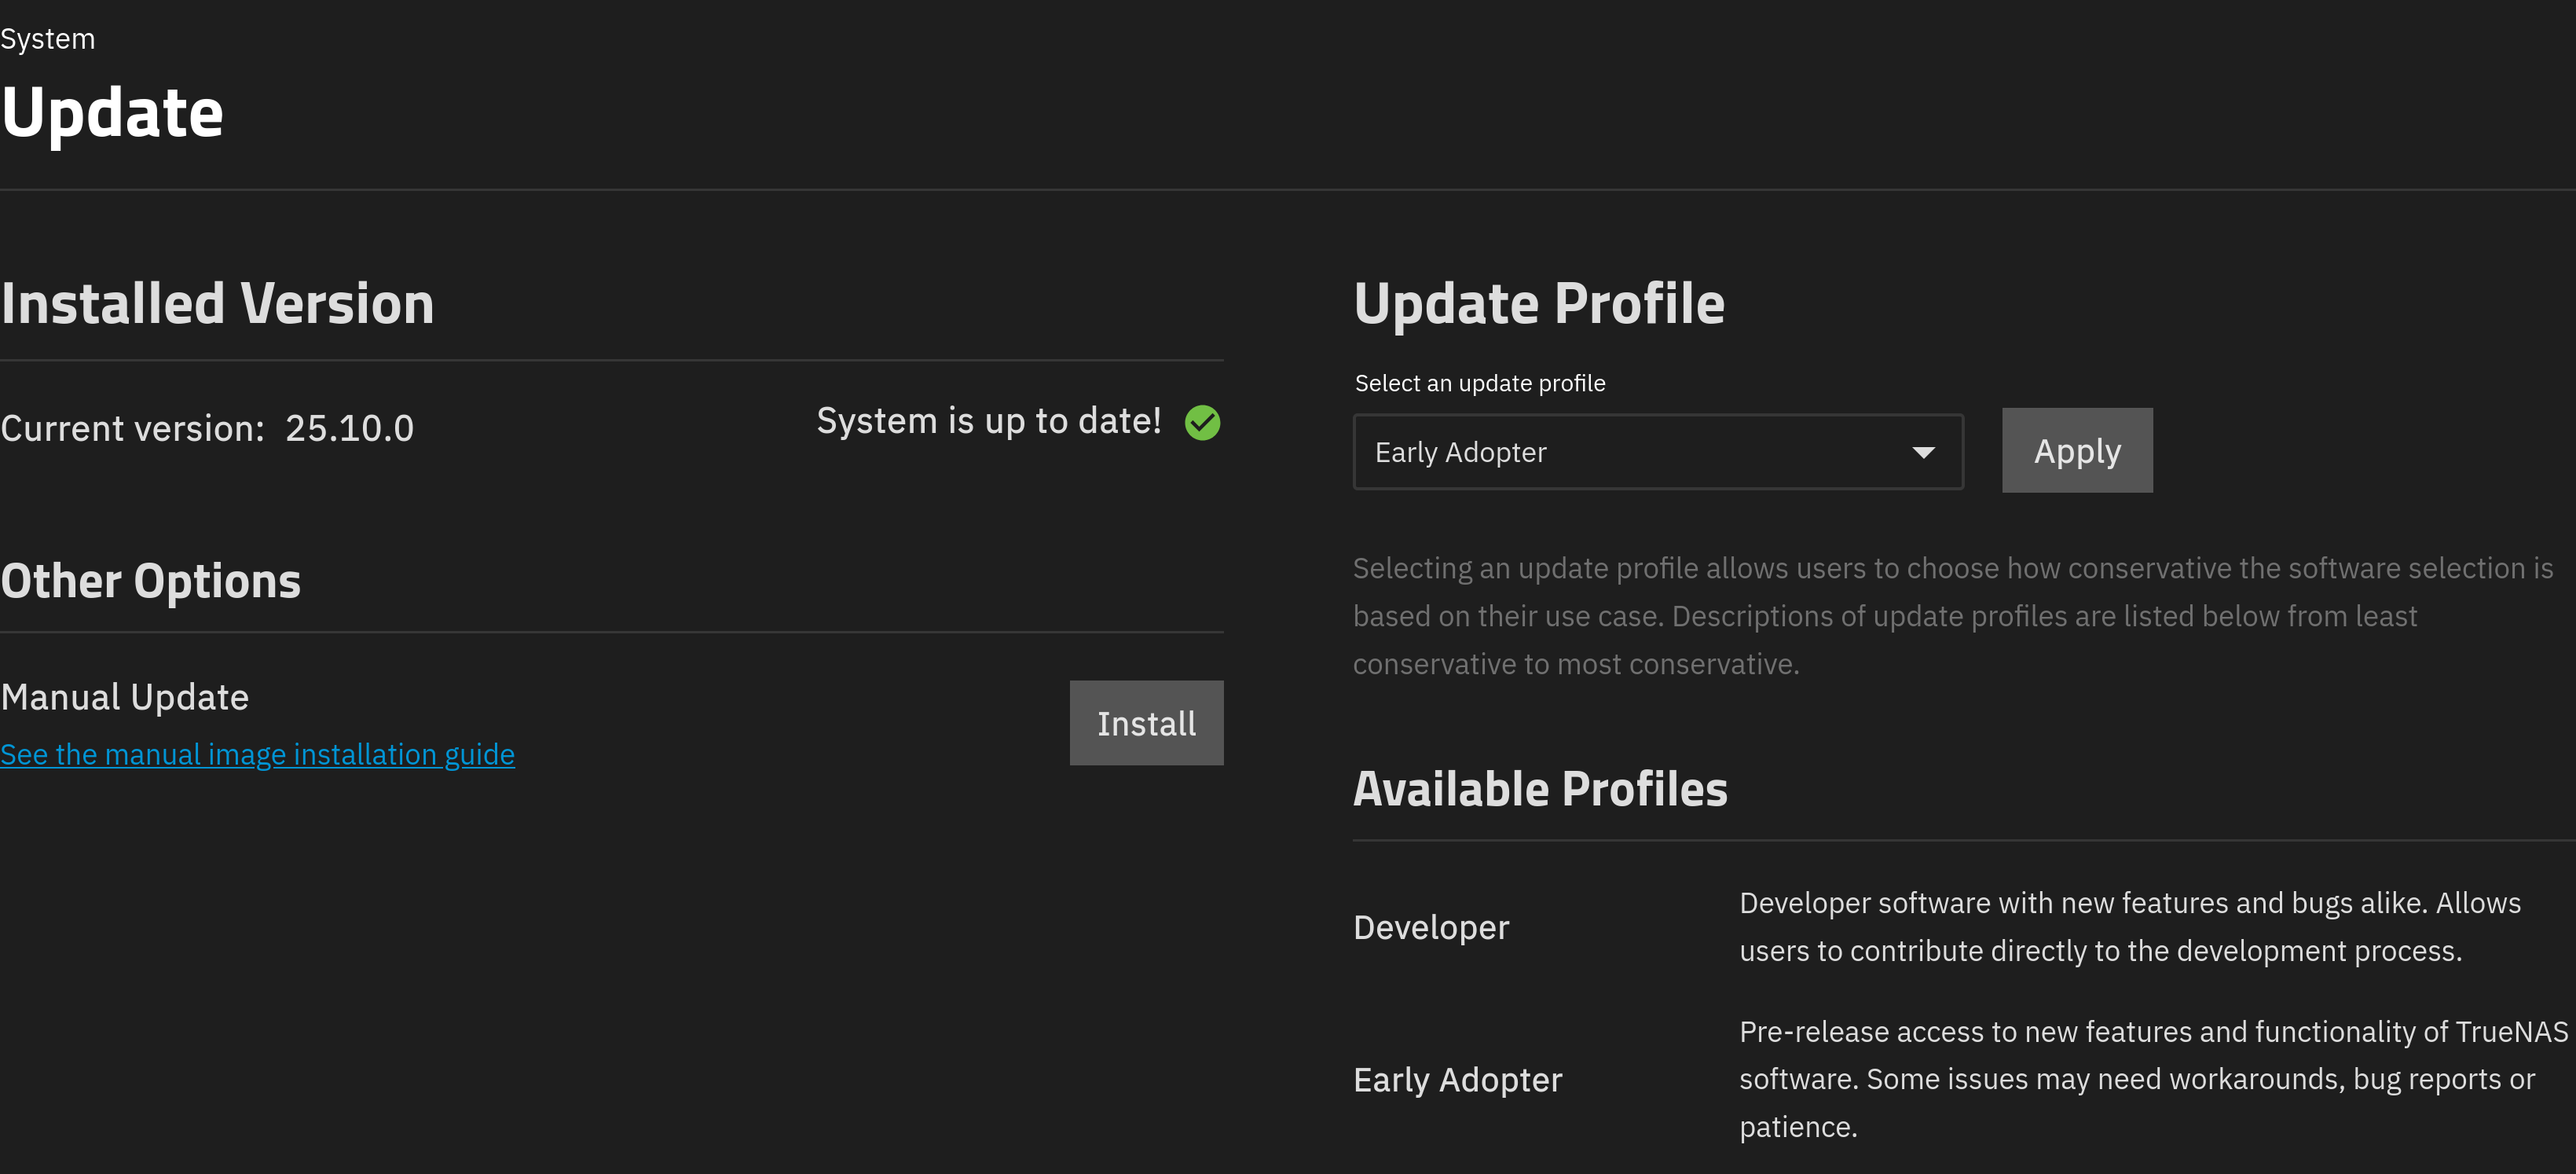This screenshot has height=1174, width=2576.
Task: Click the Select an update profile label
Action: (1479, 383)
